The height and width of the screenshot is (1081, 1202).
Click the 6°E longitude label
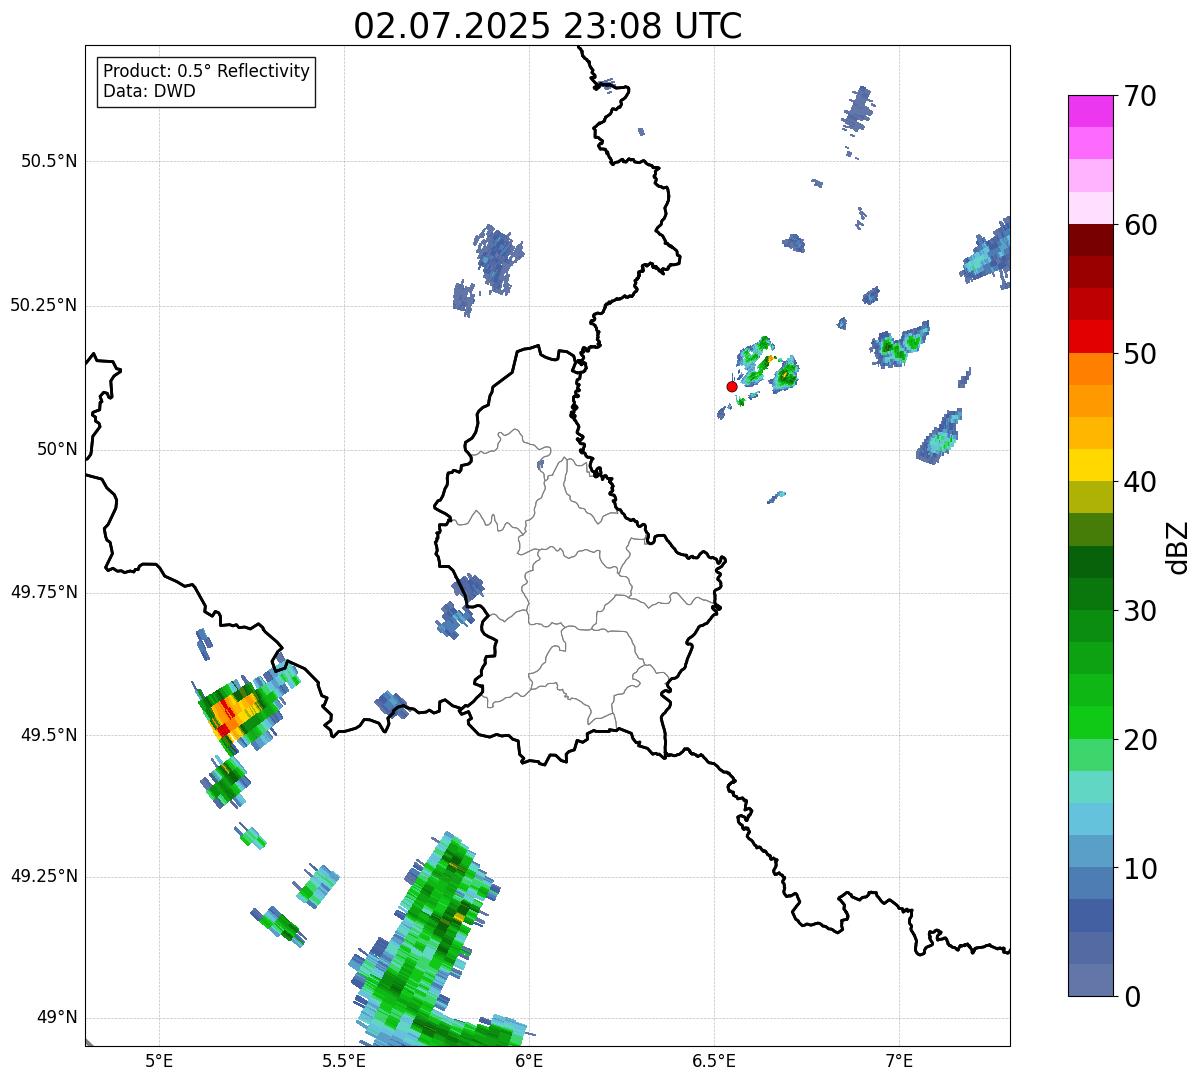(x=529, y=1060)
